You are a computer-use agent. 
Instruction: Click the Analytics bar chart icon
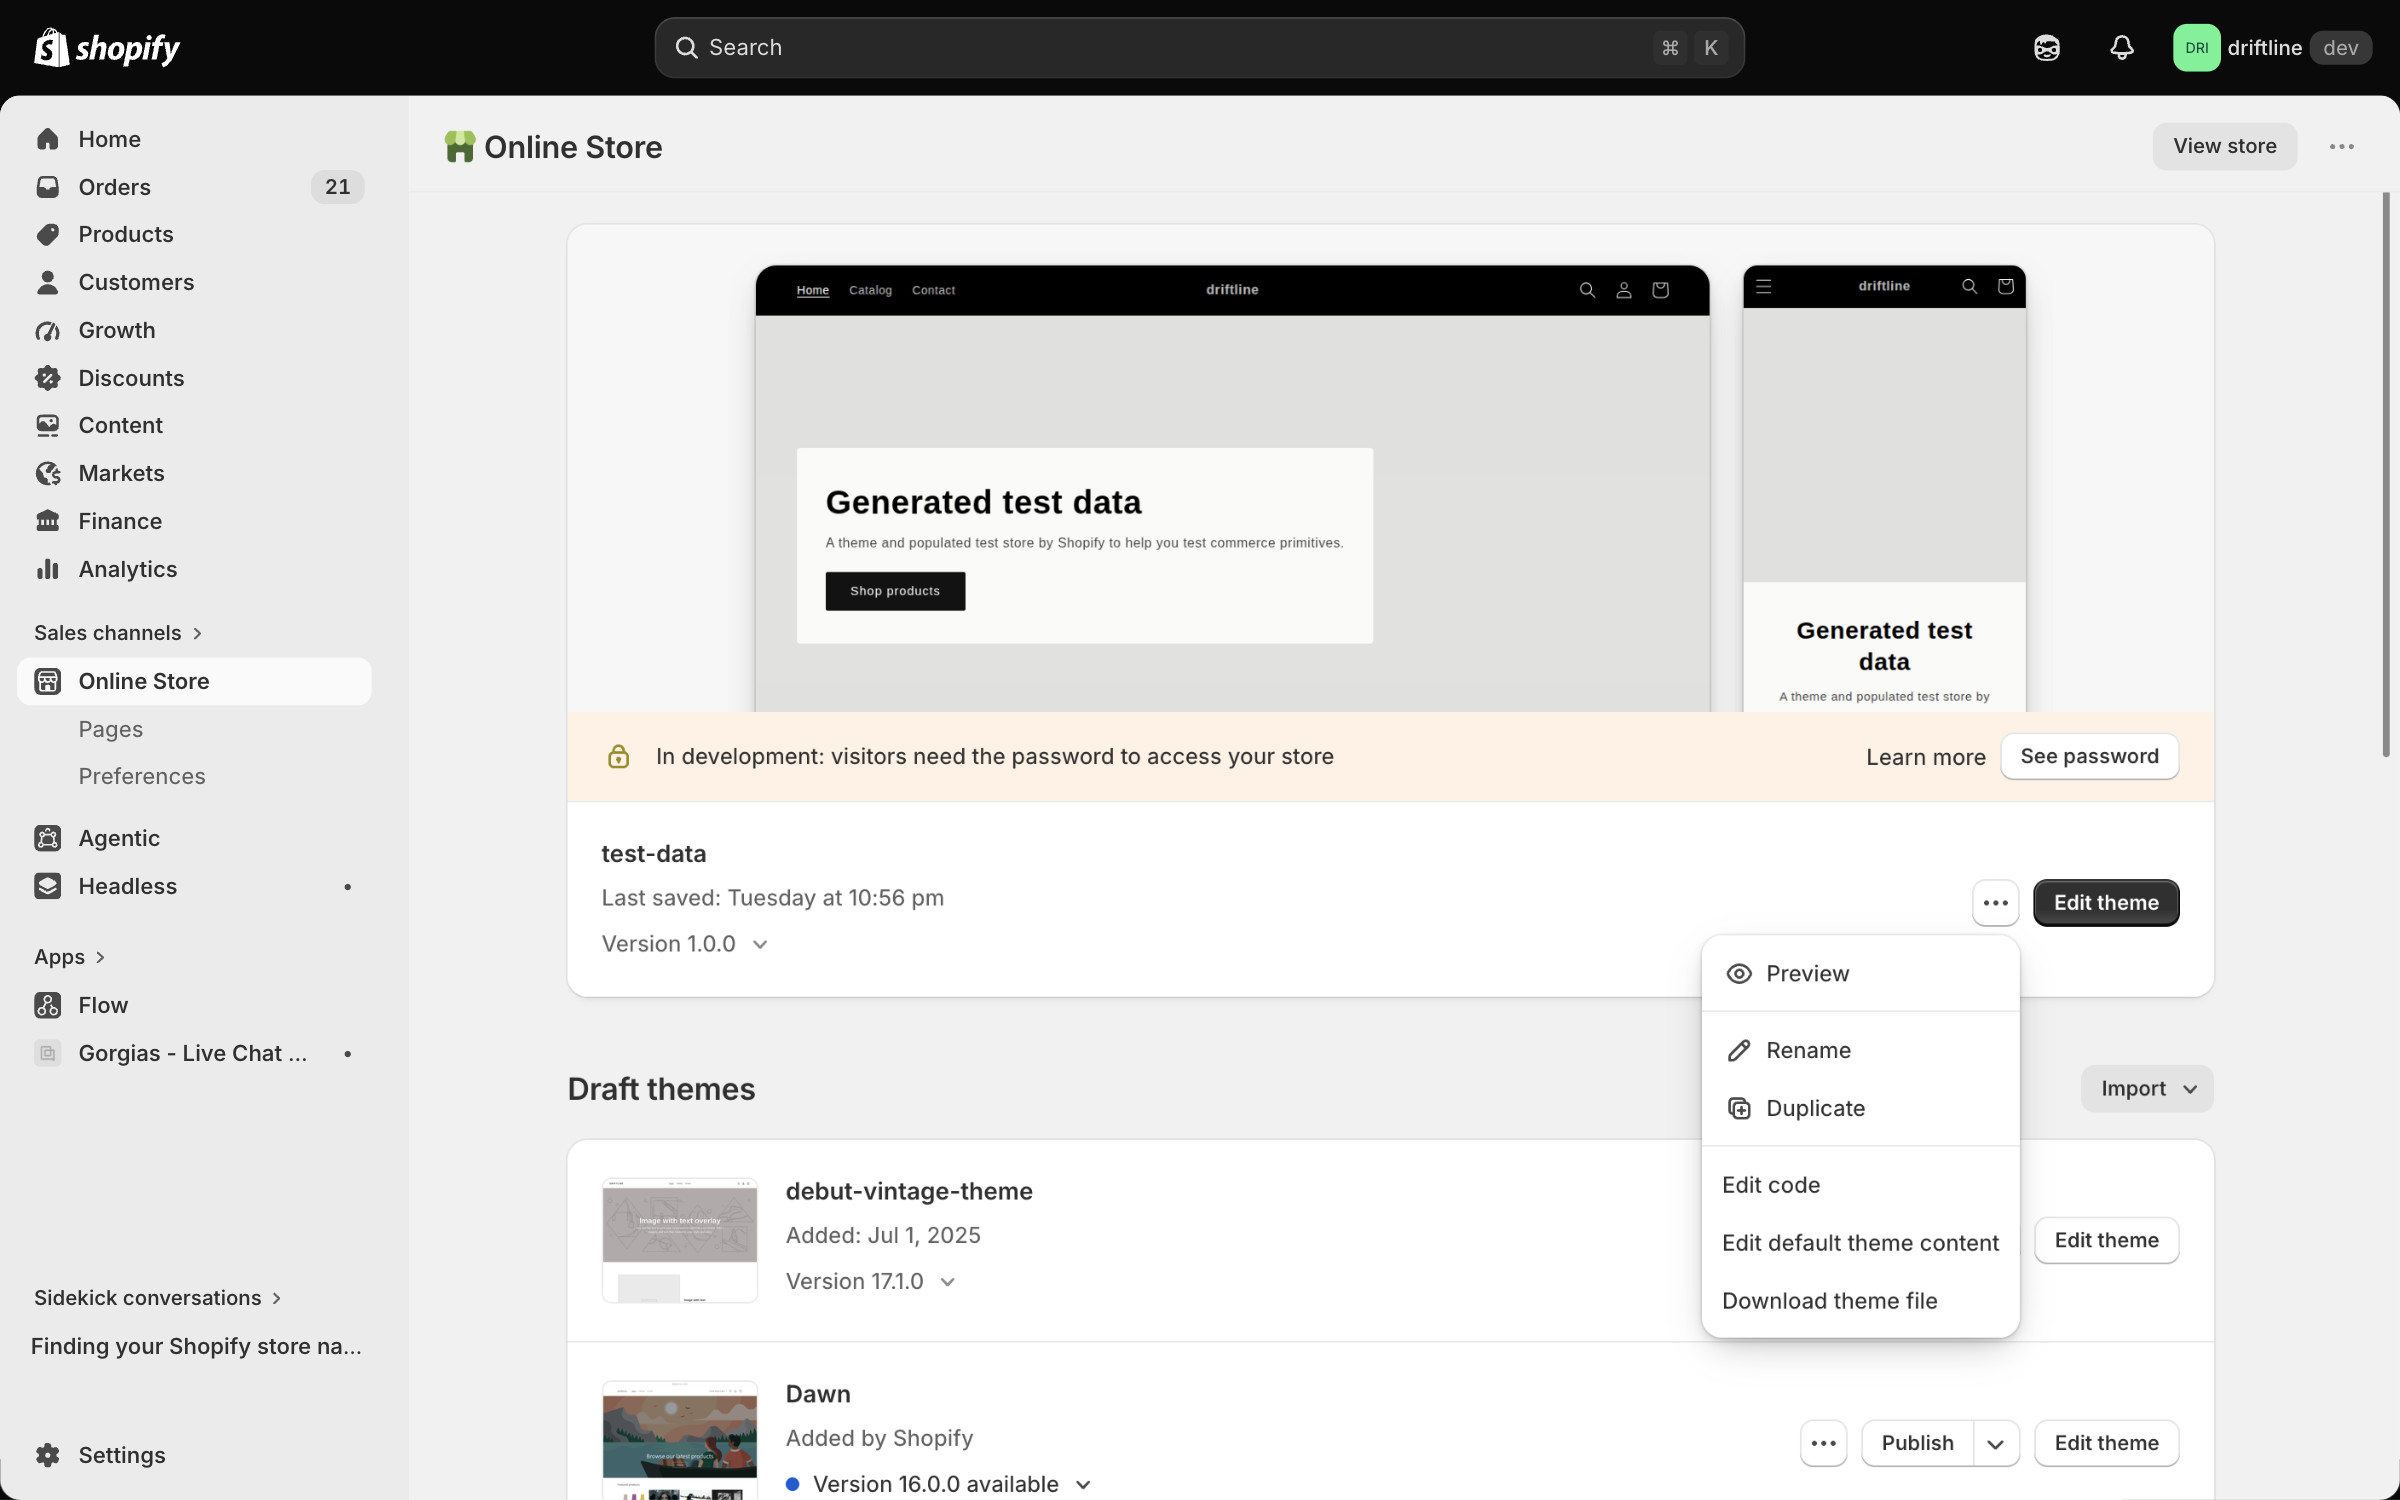tap(47, 569)
